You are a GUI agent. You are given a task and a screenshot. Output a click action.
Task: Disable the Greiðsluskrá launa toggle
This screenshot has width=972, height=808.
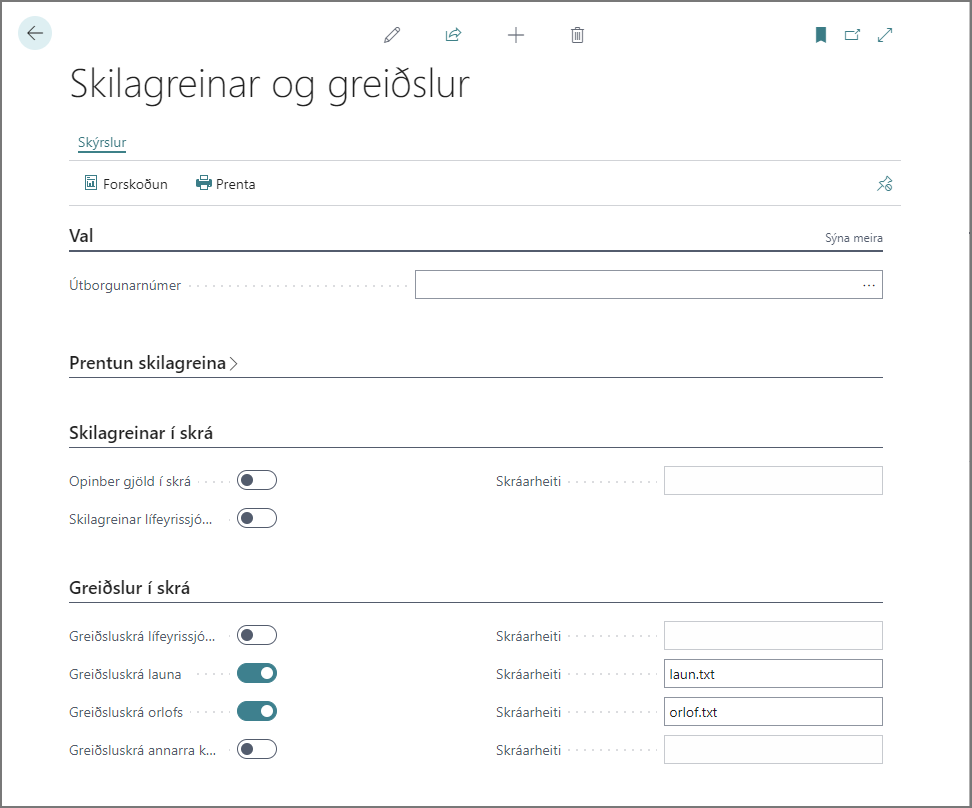(257, 674)
